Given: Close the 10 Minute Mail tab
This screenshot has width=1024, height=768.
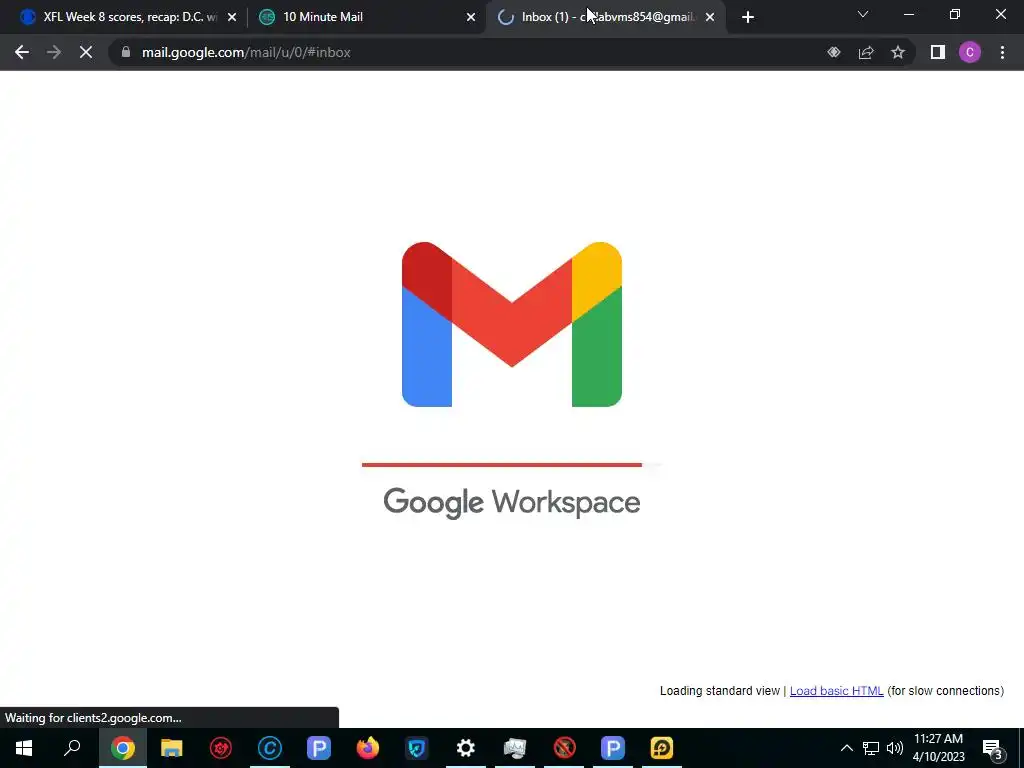Looking at the screenshot, I should (x=471, y=17).
